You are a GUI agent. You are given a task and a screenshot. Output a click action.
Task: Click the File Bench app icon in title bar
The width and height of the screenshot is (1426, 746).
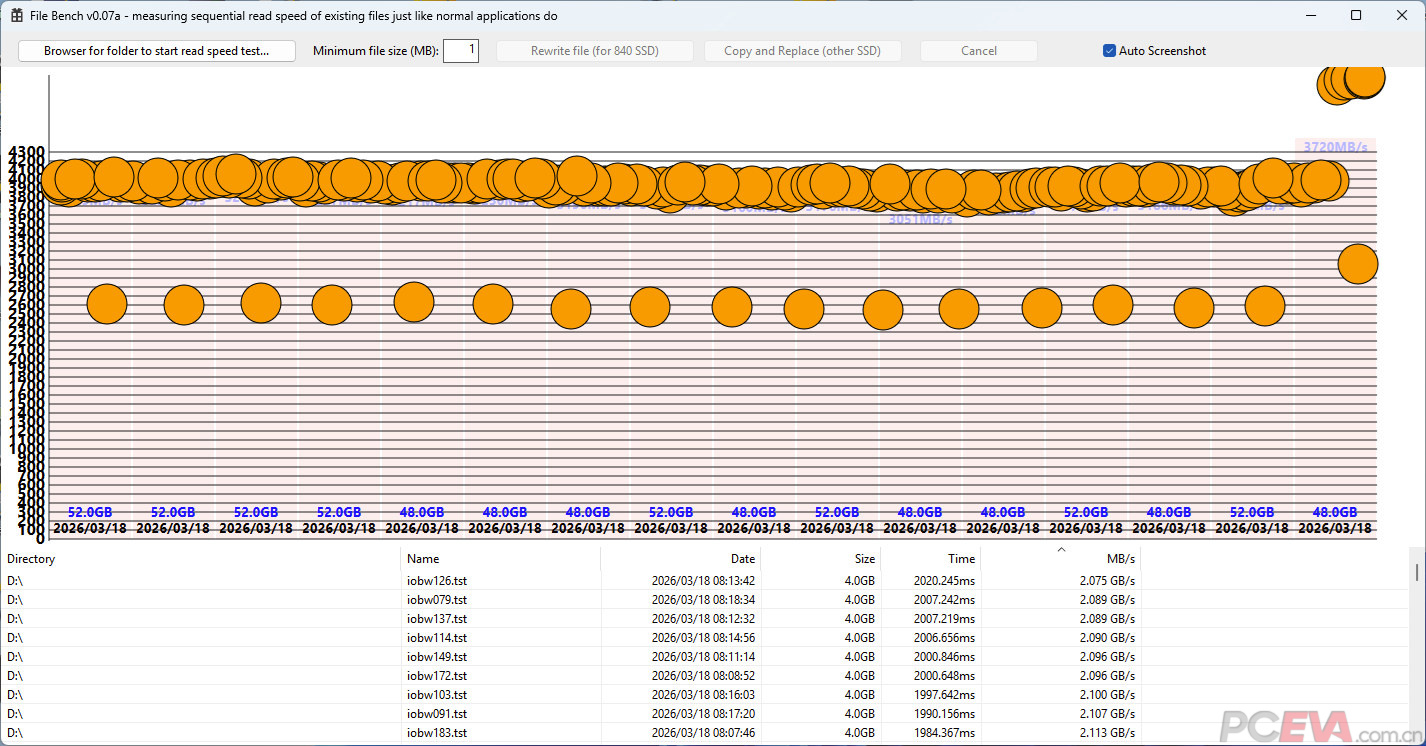16,16
